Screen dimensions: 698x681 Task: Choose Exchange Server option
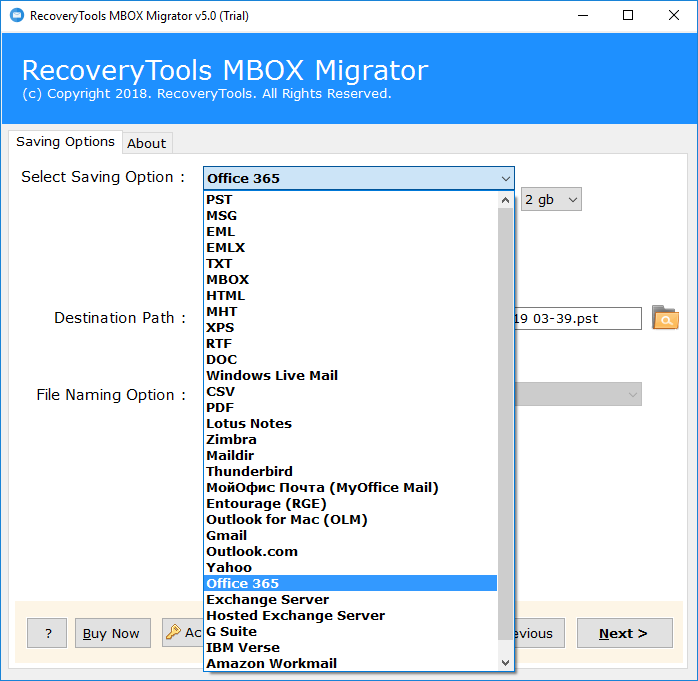pyautogui.click(x=350, y=599)
